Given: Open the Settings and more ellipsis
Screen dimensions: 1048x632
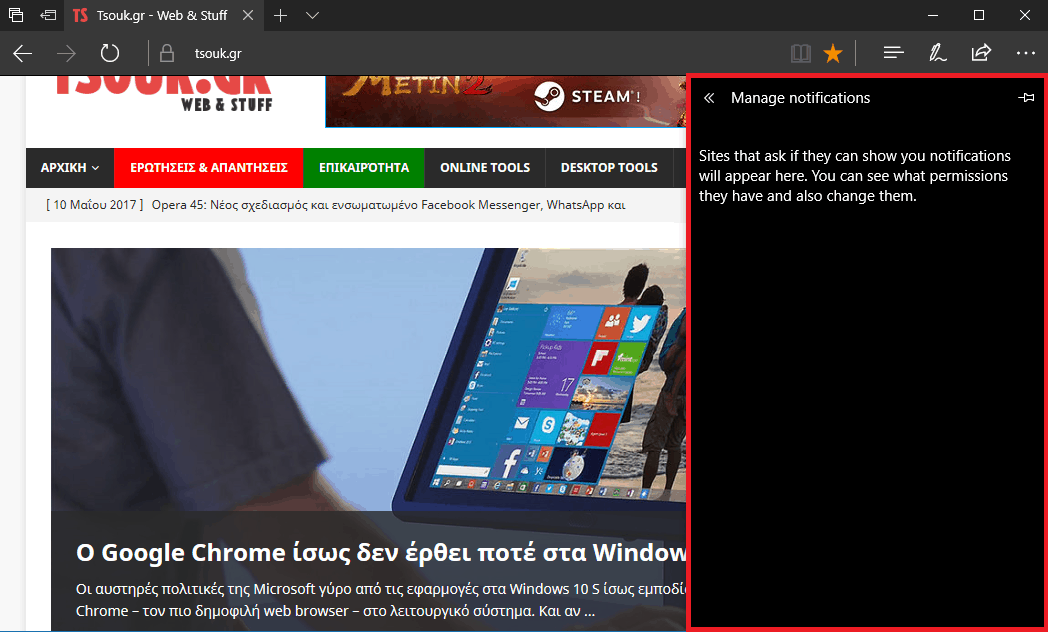Looking at the screenshot, I should coord(1025,53).
